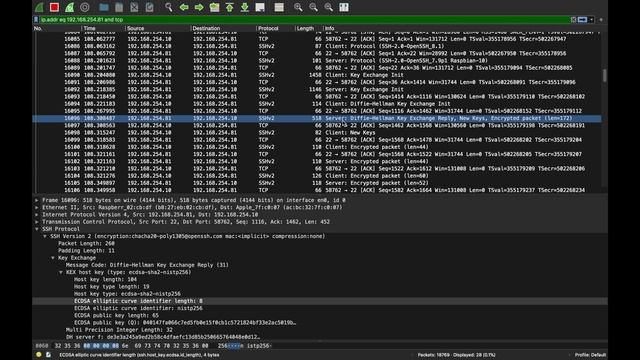Select the Server Protocol SSH-2.0-OpenSSH_7.9p1 packet
The height and width of the screenshot is (360, 640).
tap(316, 60)
